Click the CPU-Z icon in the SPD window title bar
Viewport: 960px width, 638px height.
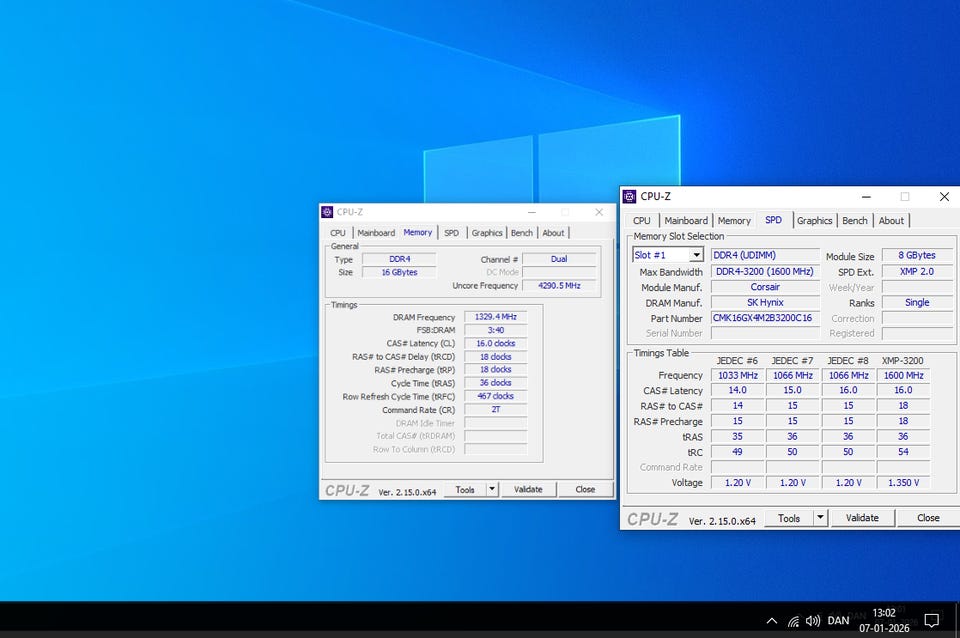point(629,197)
